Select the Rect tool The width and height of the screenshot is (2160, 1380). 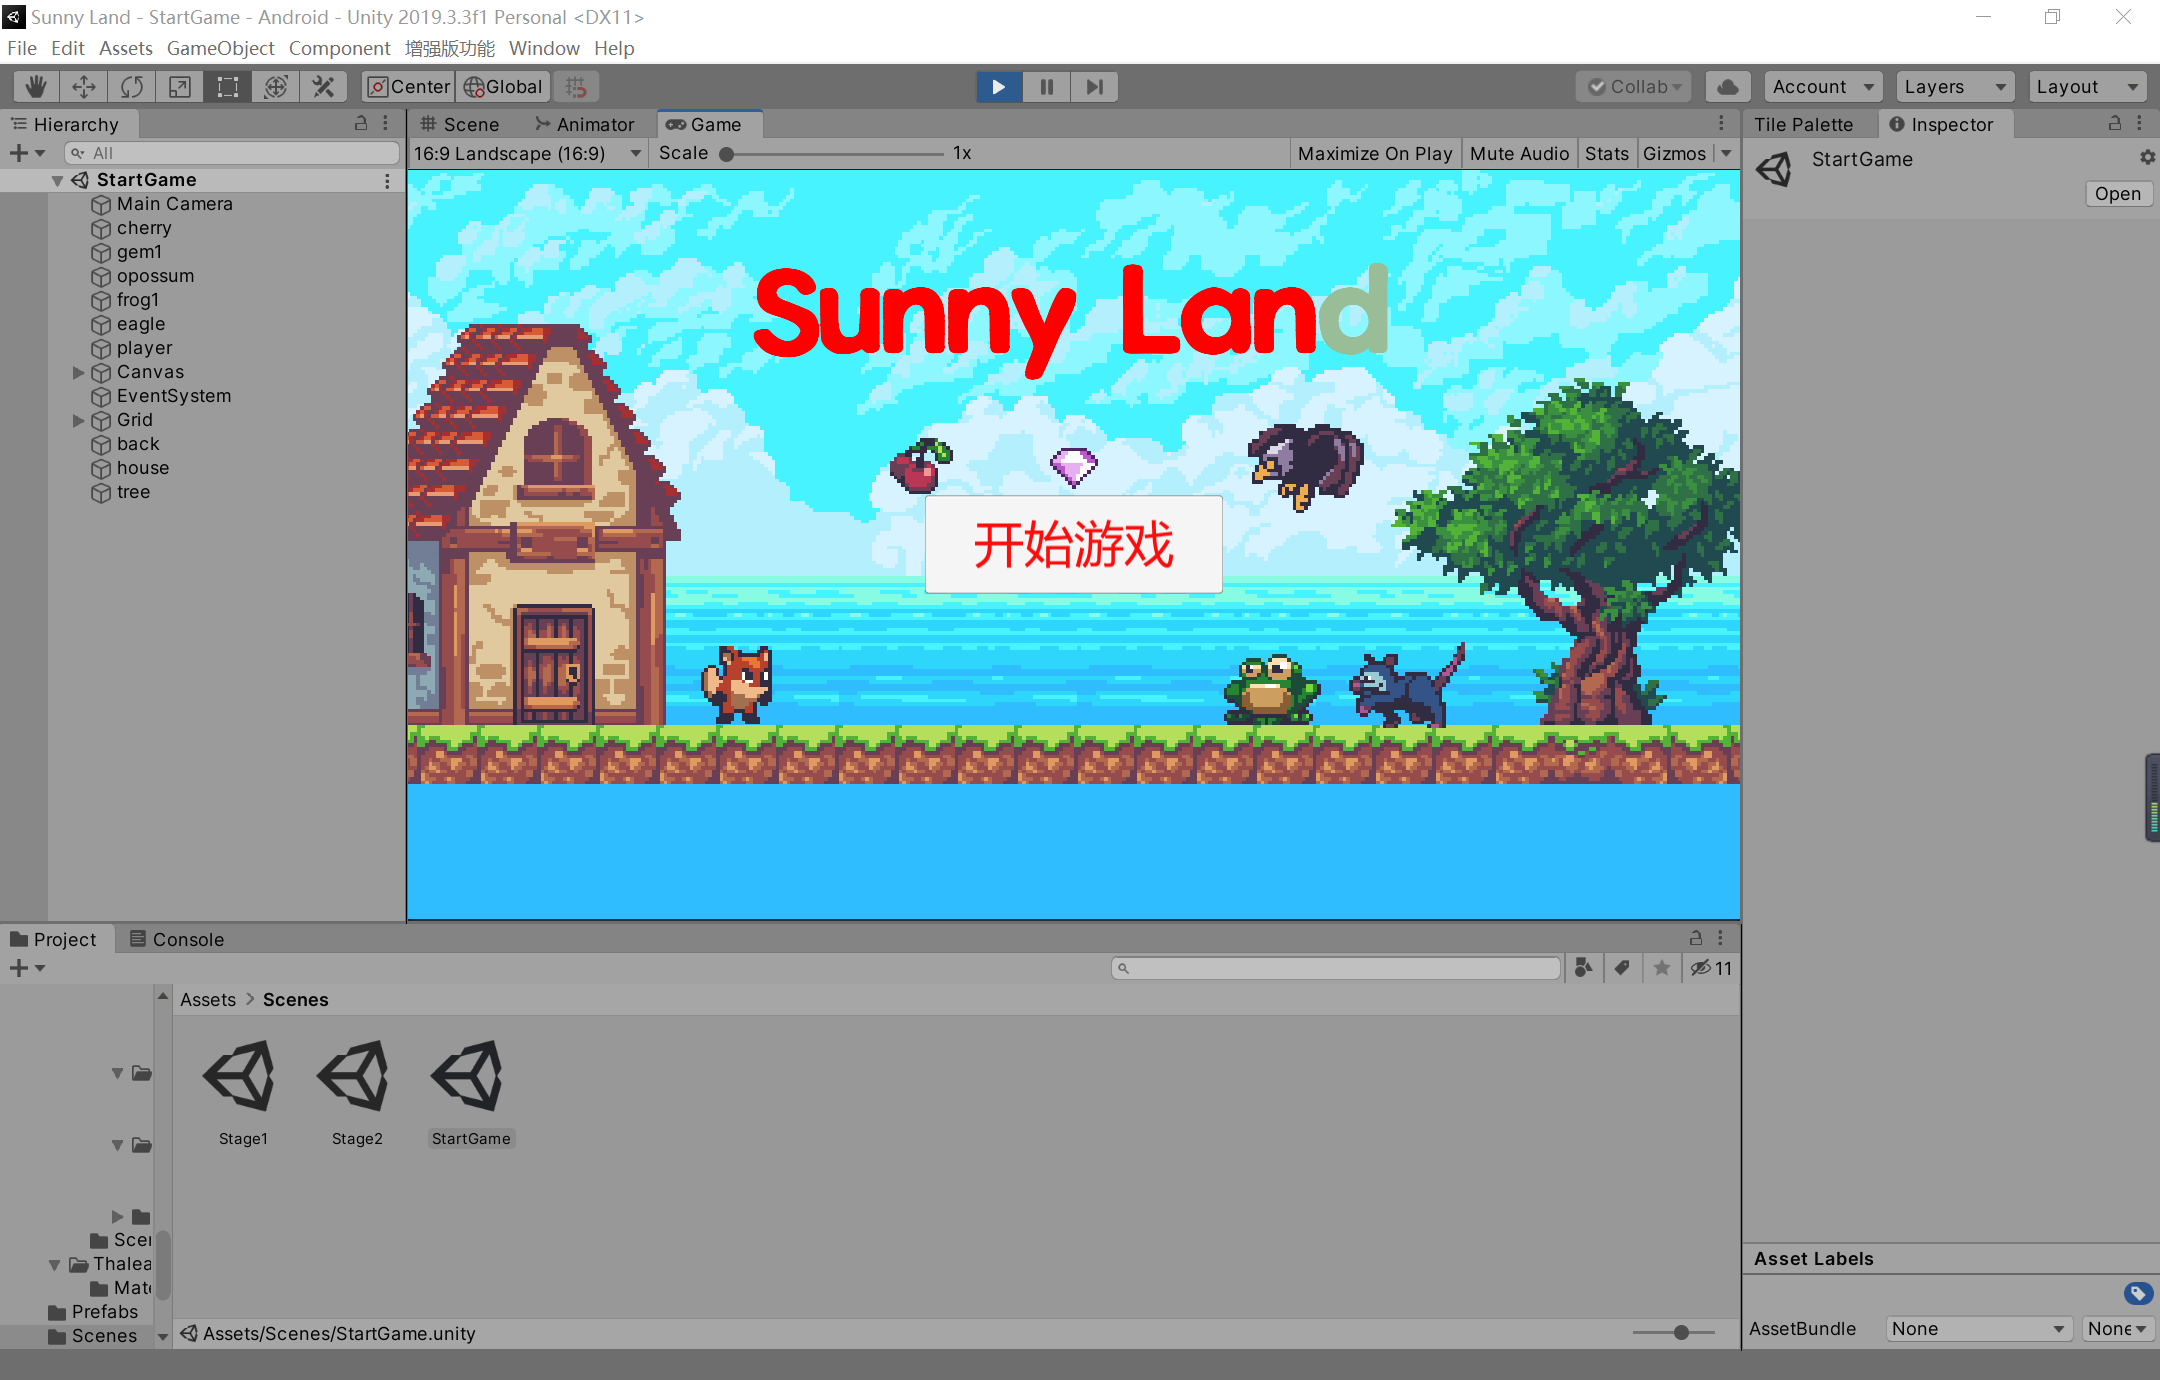[228, 87]
